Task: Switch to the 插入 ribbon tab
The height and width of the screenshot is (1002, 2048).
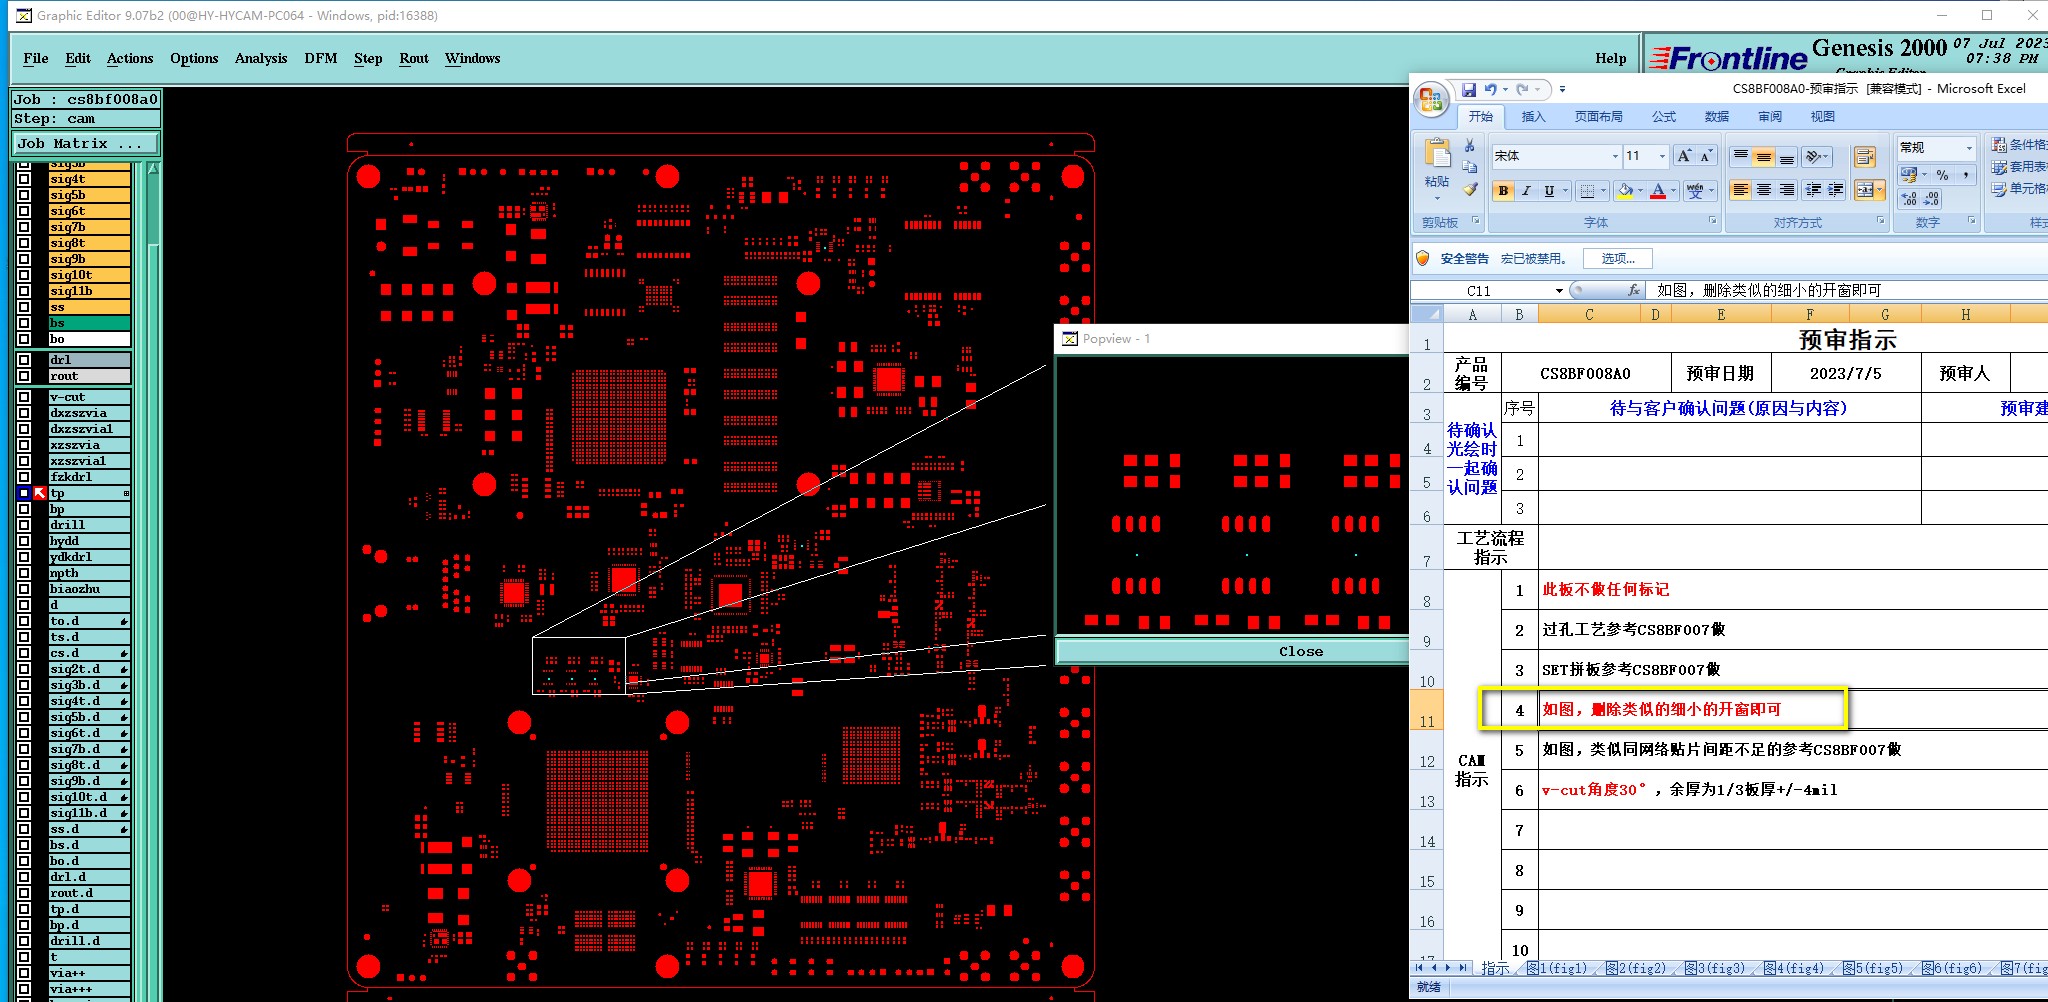Action: click(1533, 117)
